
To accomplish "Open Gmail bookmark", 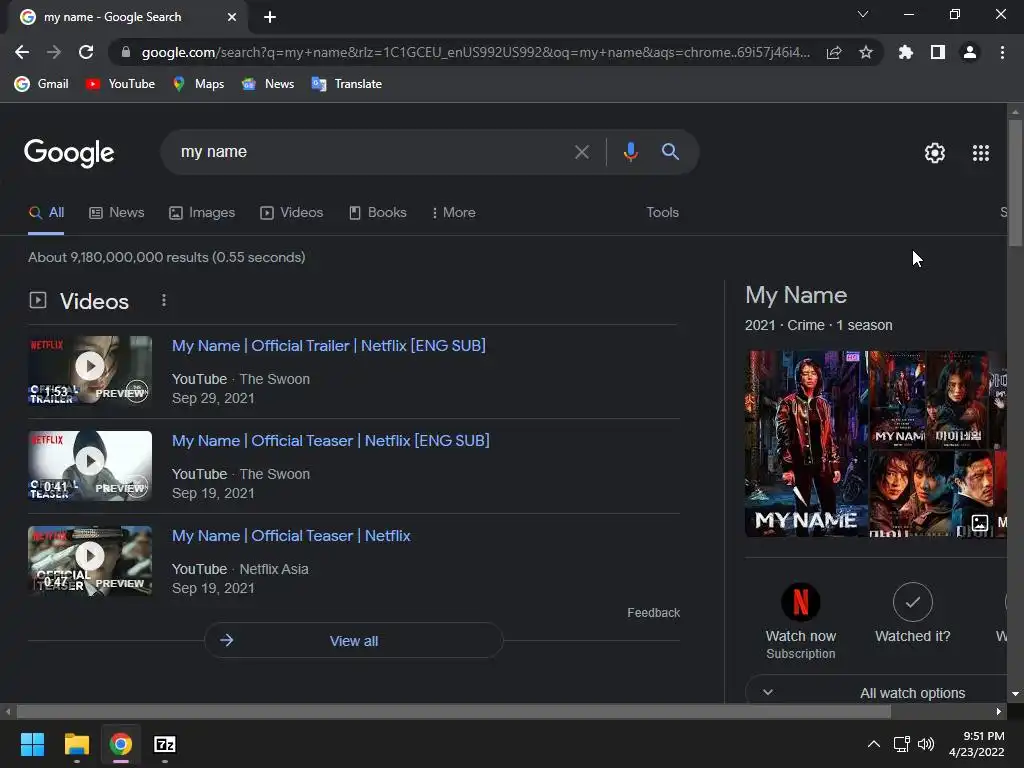I will [42, 84].
